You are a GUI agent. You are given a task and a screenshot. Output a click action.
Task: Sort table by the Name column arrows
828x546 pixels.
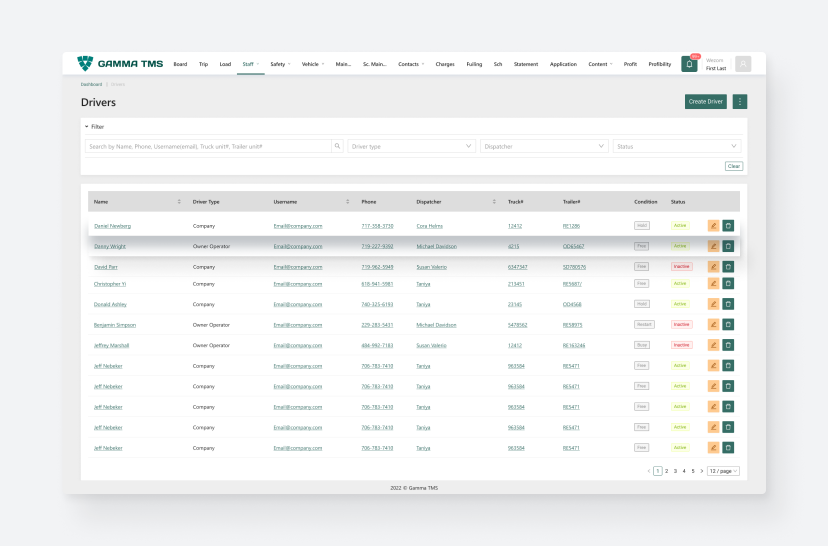tap(179, 201)
